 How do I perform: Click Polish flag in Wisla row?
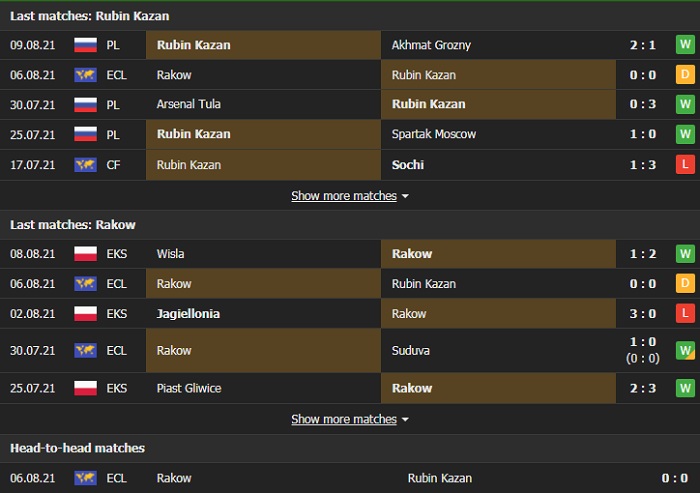click(x=85, y=254)
